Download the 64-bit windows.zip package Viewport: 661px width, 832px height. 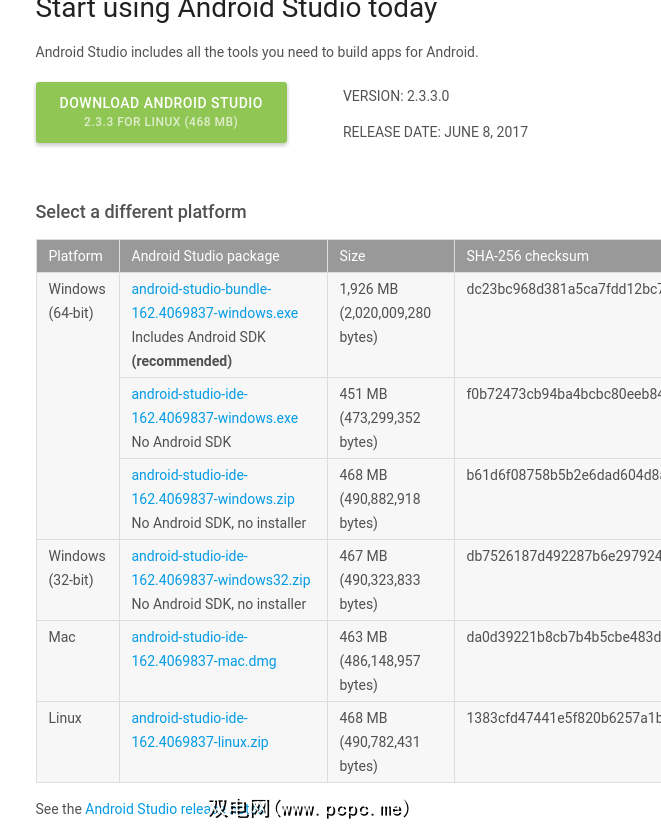click(212, 487)
